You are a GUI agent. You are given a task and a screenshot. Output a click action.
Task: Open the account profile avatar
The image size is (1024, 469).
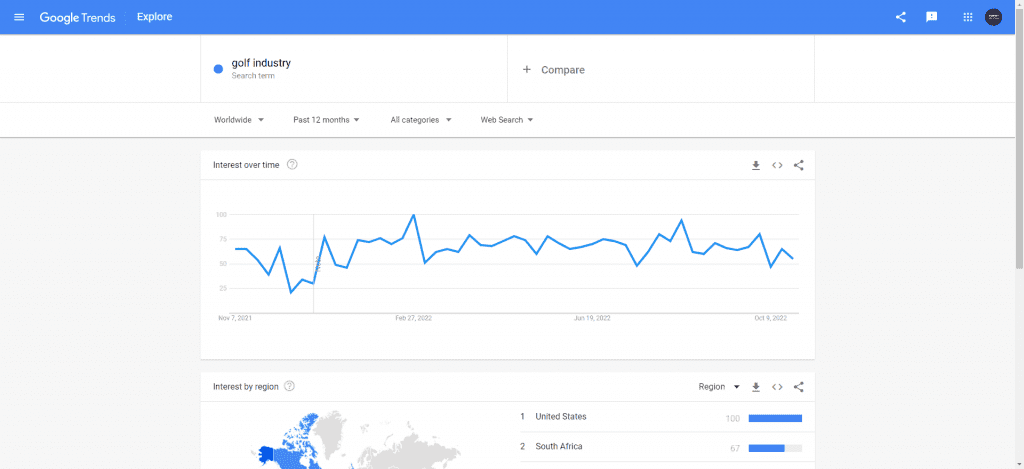tap(993, 17)
